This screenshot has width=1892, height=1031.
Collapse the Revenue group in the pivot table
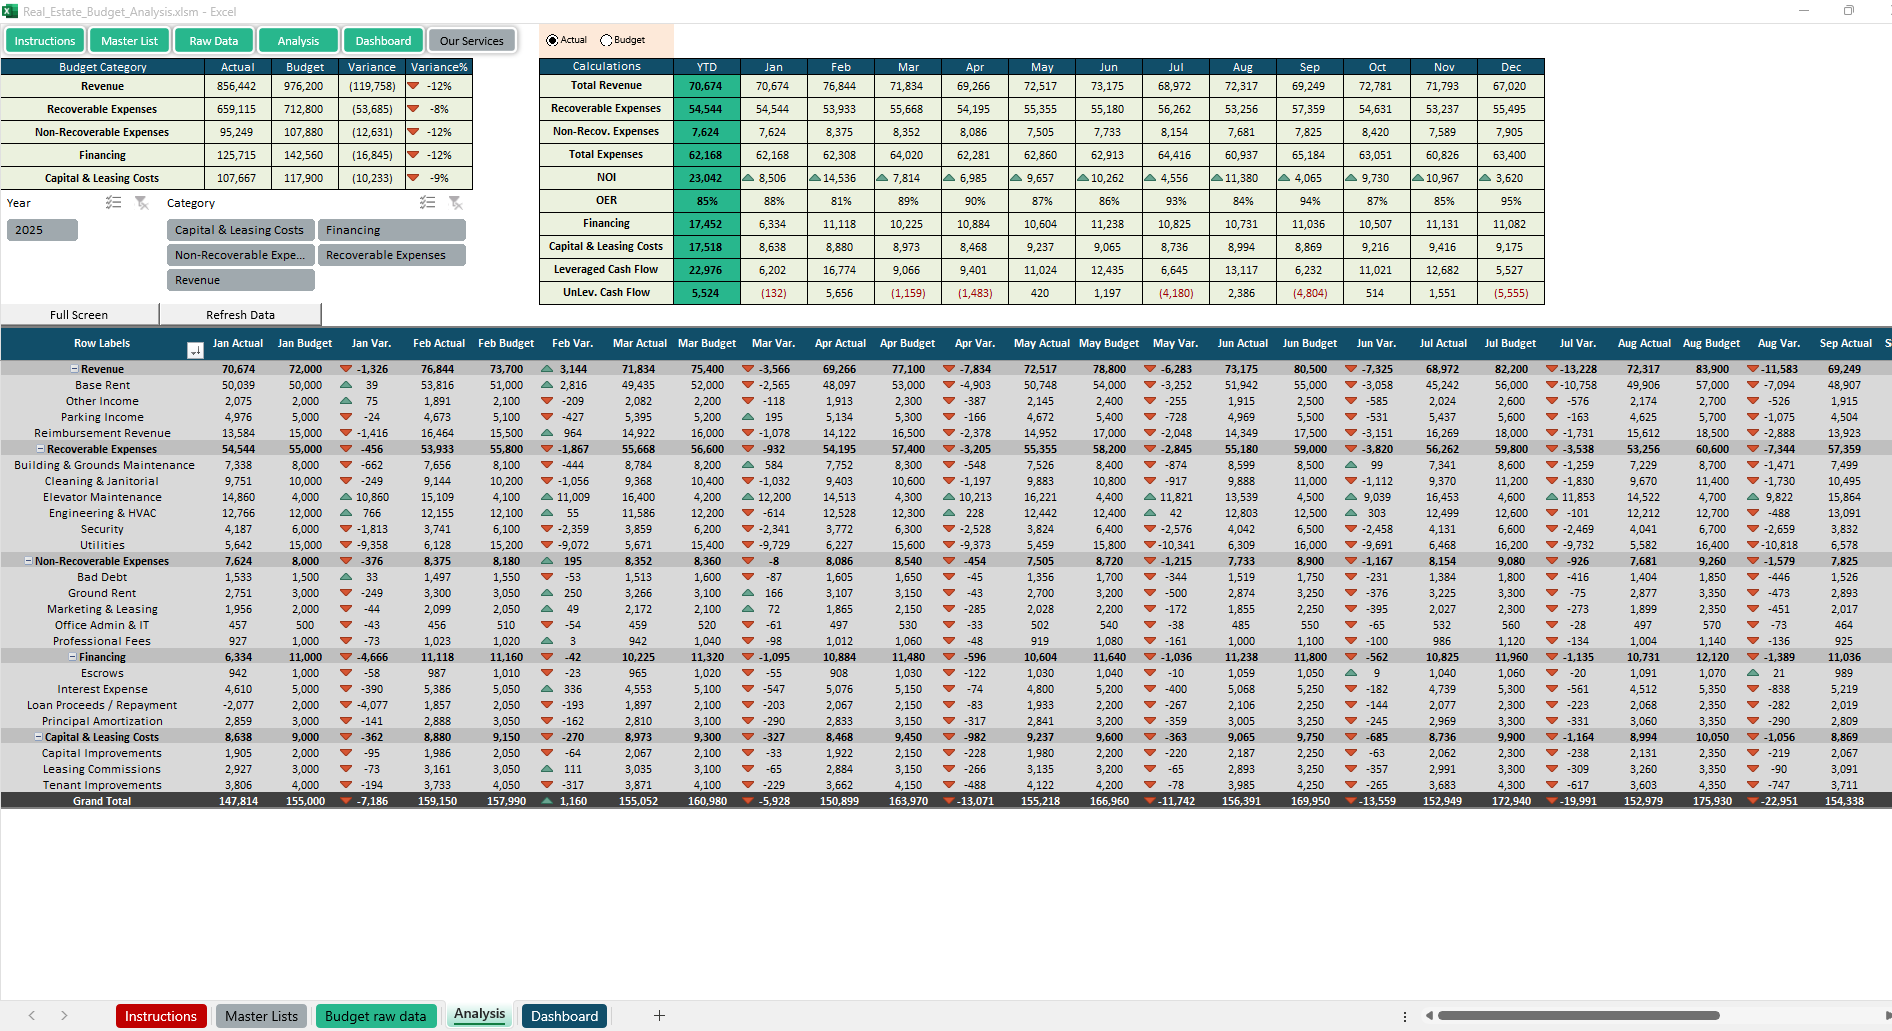pyautogui.click(x=74, y=369)
